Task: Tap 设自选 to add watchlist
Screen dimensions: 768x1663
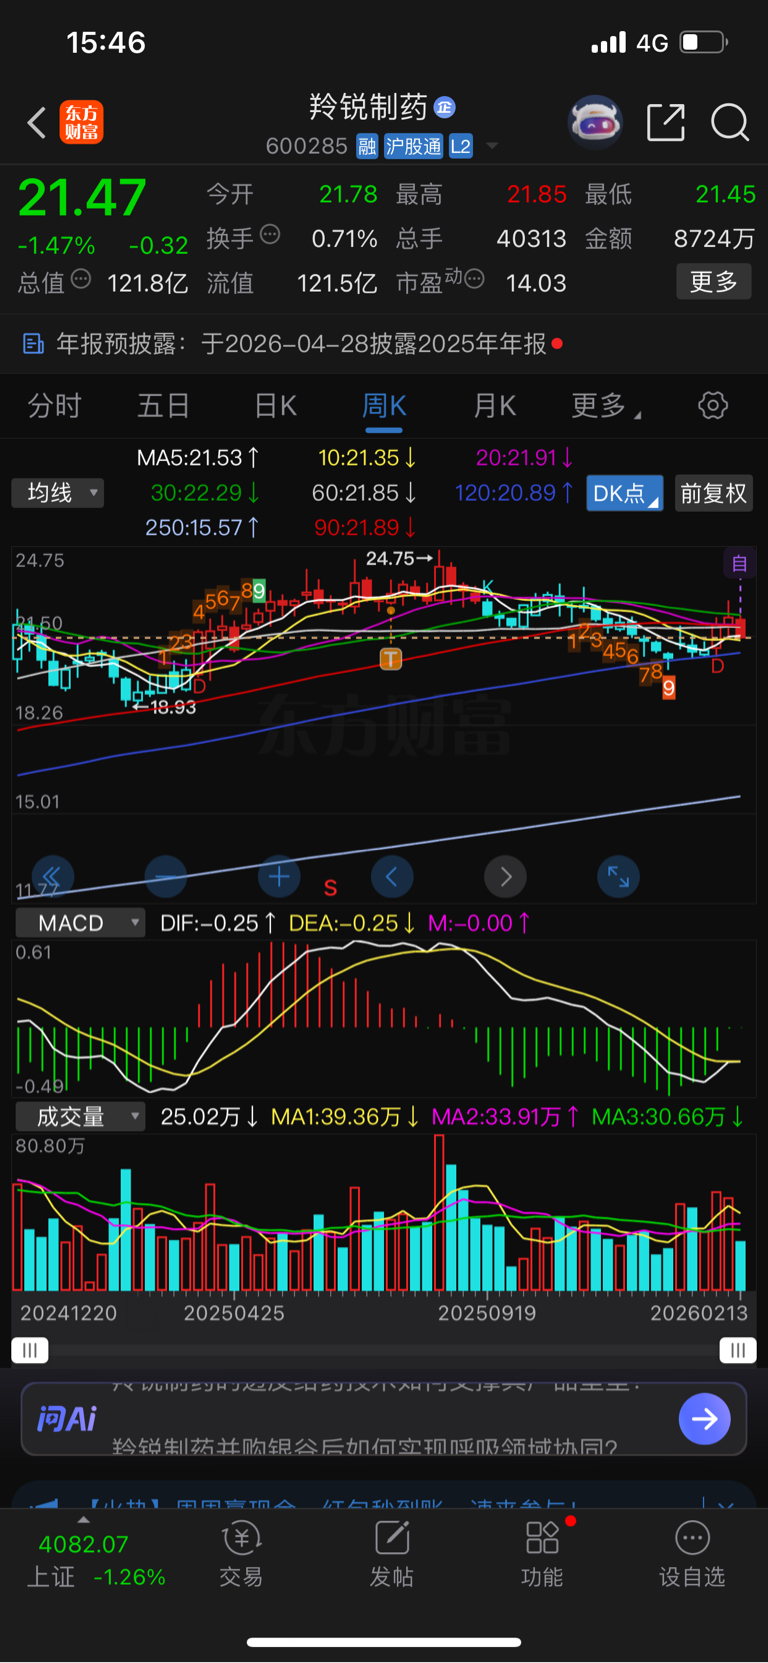Action: pyautogui.click(x=692, y=1555)
